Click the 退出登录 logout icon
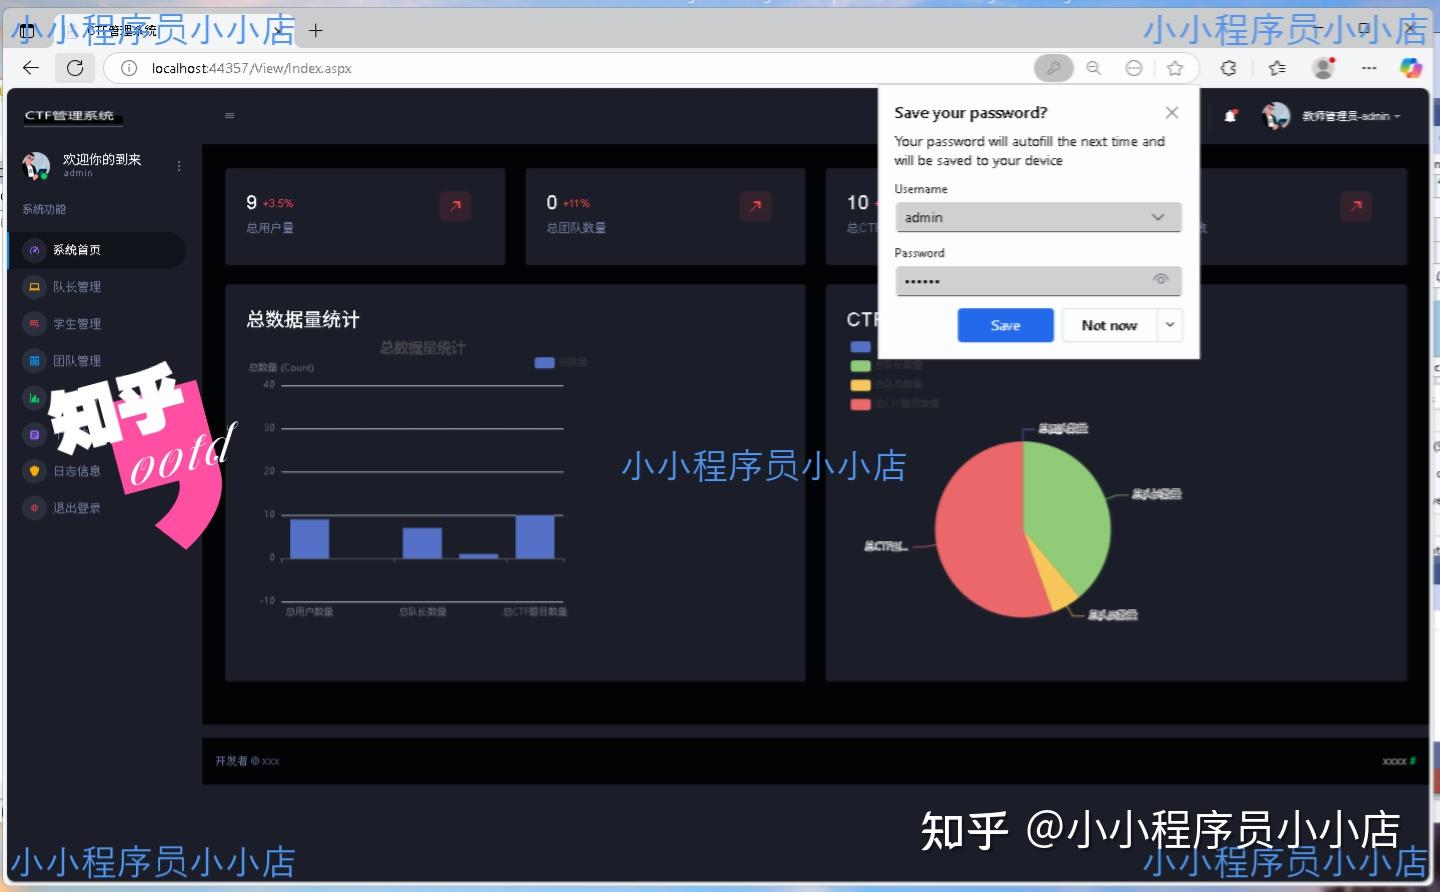The image size is (1440, 892). pos(34,508)
